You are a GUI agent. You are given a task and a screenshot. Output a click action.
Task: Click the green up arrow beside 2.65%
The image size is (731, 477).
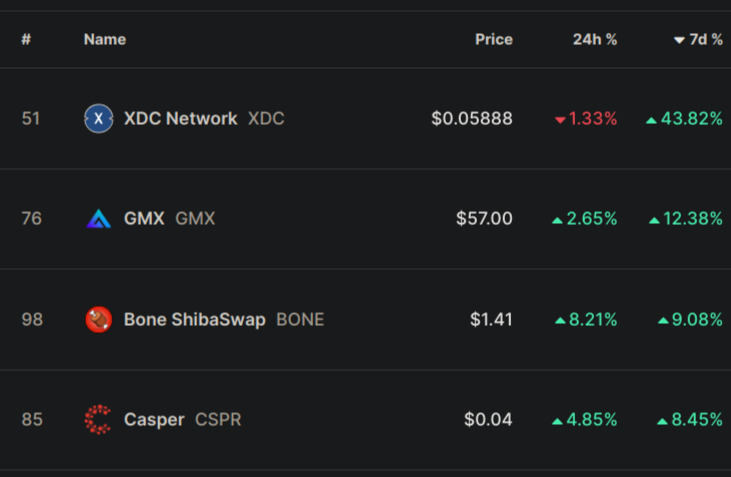pyautogui.click(x=557, y=221)
